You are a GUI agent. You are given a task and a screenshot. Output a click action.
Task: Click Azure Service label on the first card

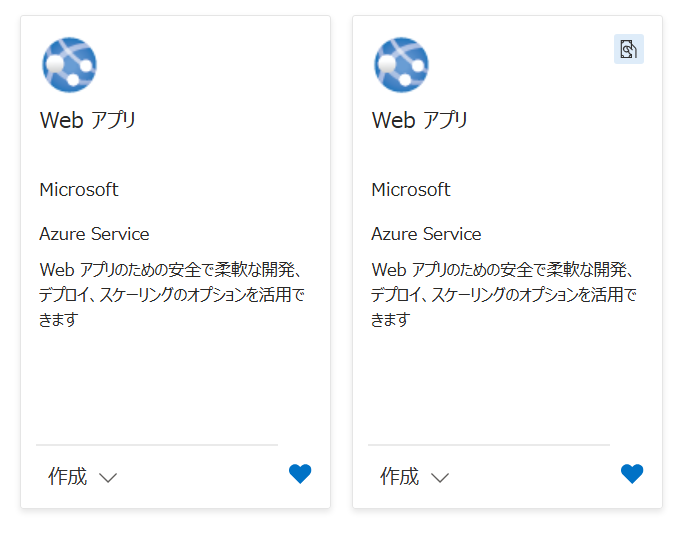(94, 234)
